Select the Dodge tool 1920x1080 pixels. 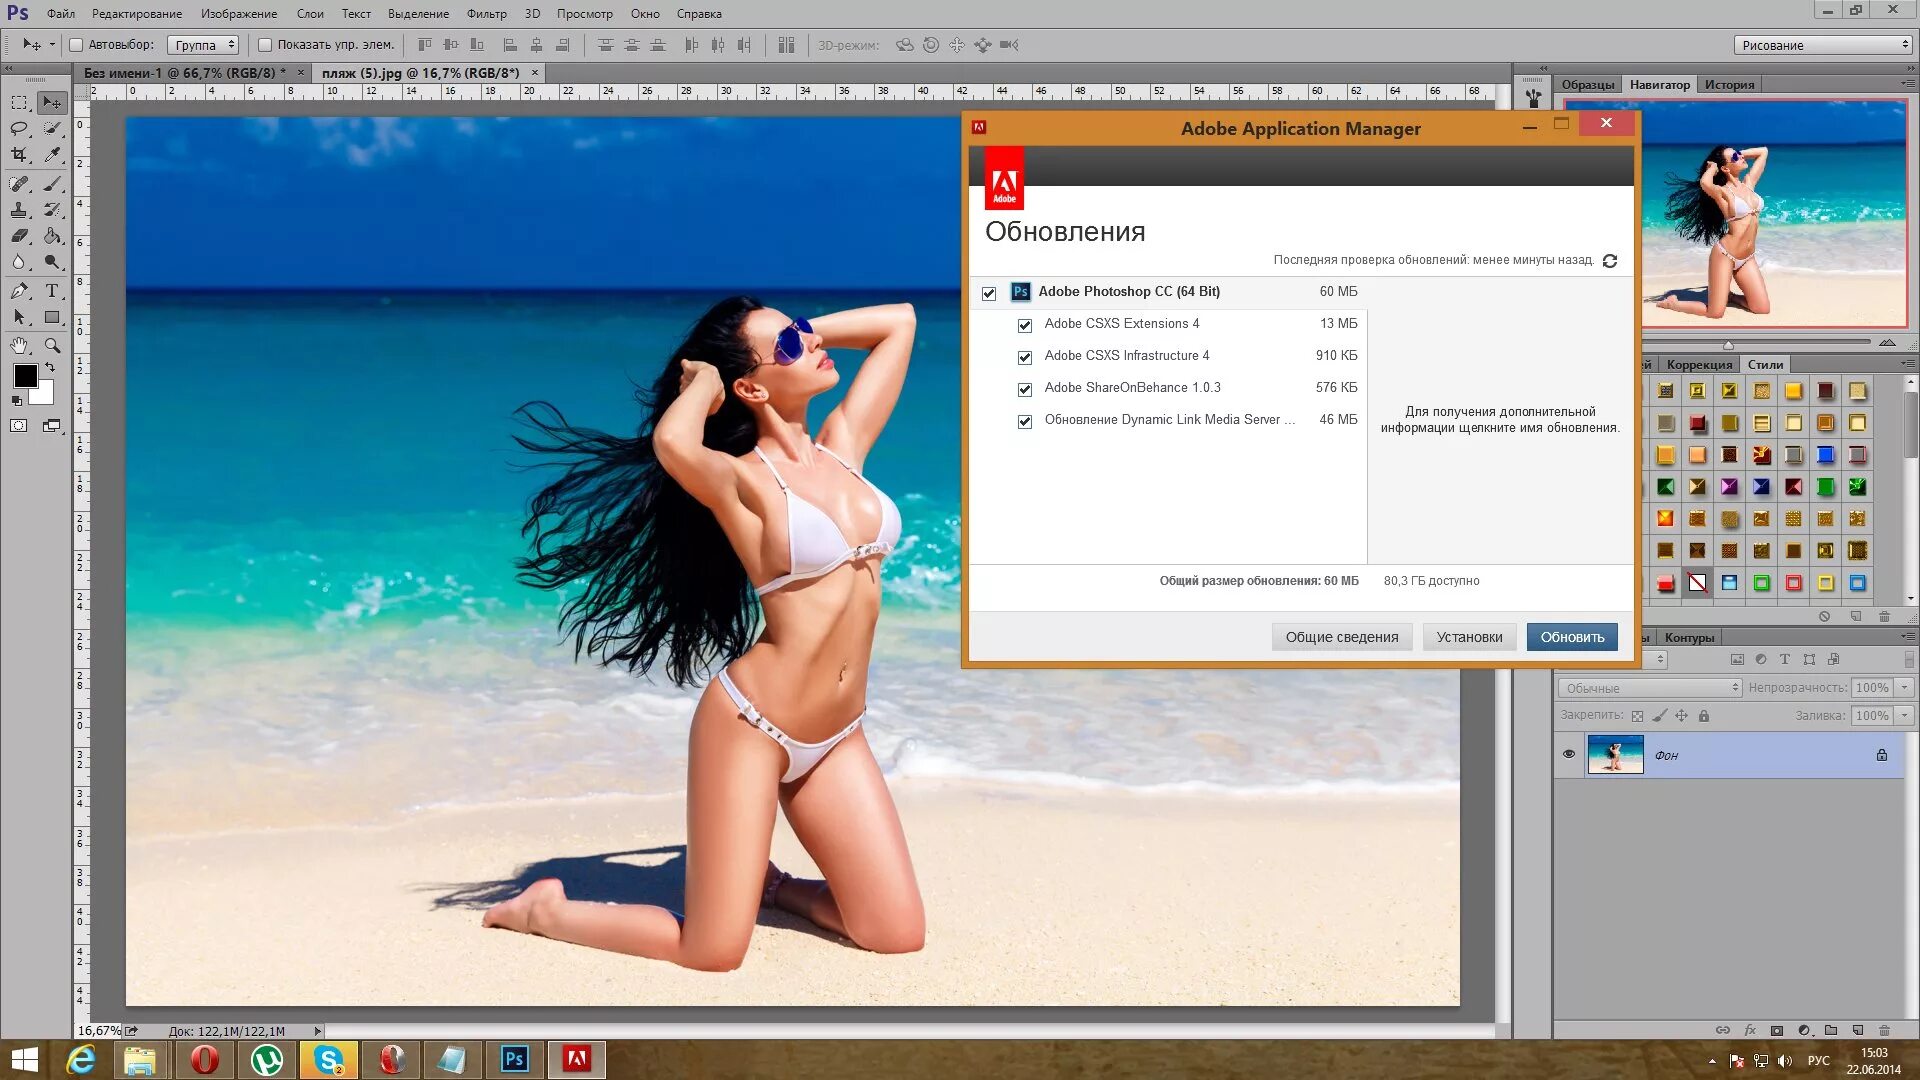(x=52, y=262)
